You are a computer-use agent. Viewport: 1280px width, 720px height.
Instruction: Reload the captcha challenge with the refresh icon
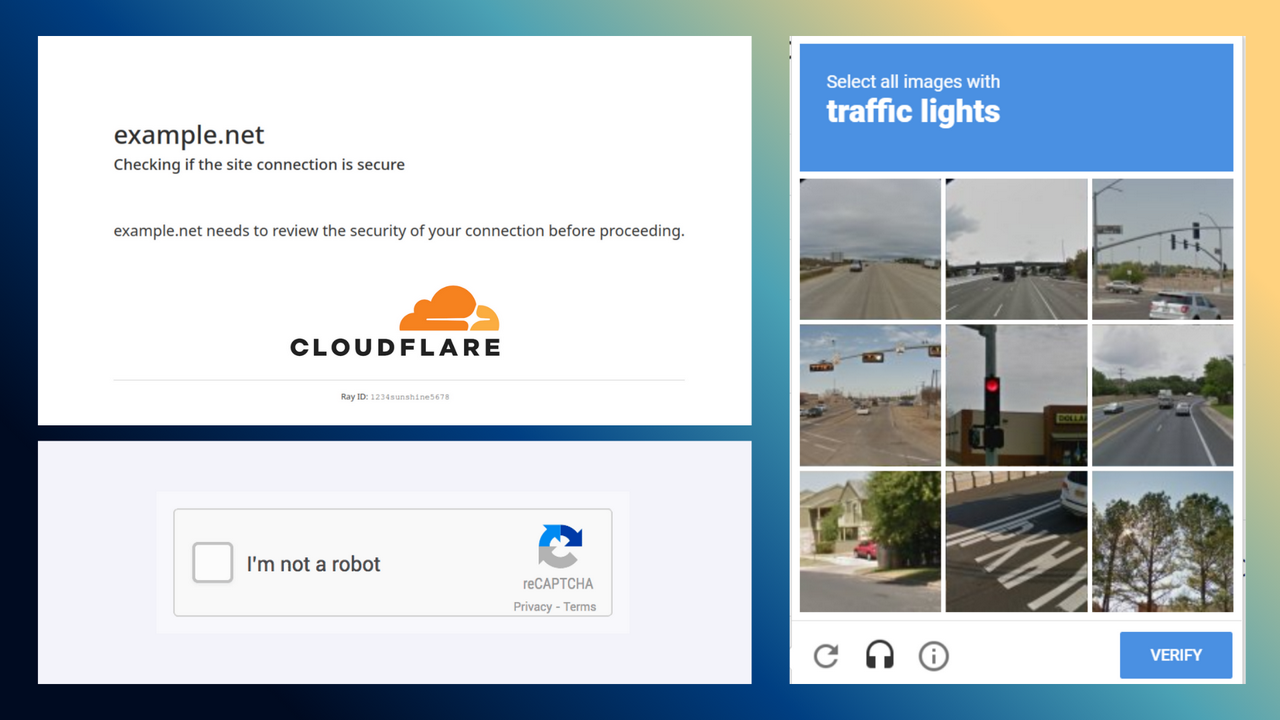point(826,656)
